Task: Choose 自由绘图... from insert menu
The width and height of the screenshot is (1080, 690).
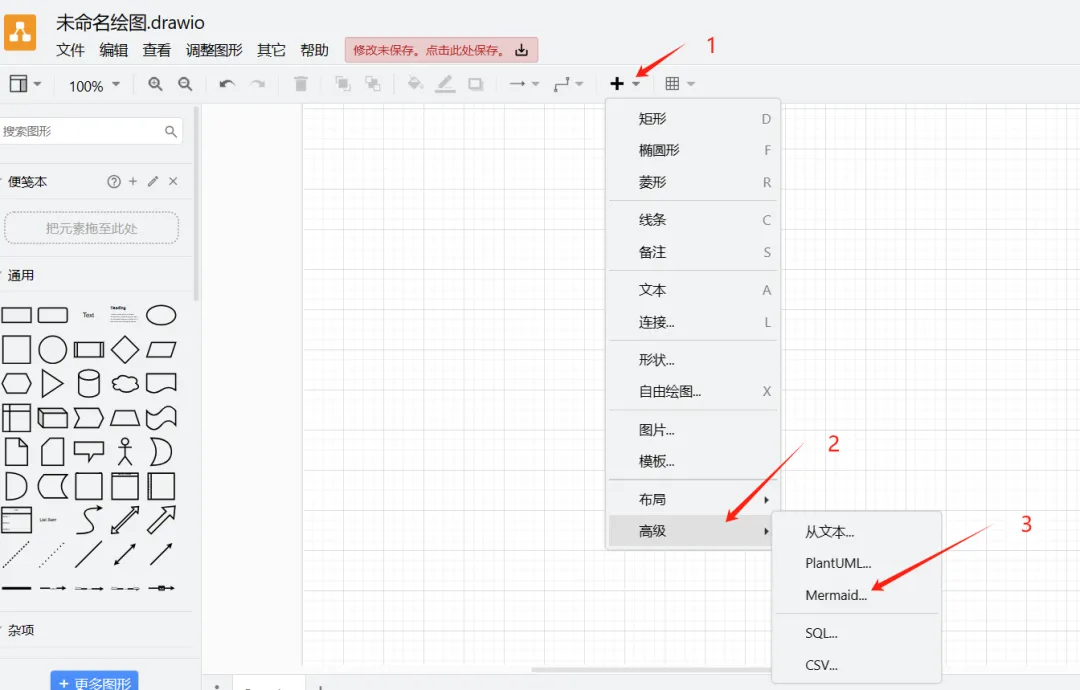Action: 692,391
